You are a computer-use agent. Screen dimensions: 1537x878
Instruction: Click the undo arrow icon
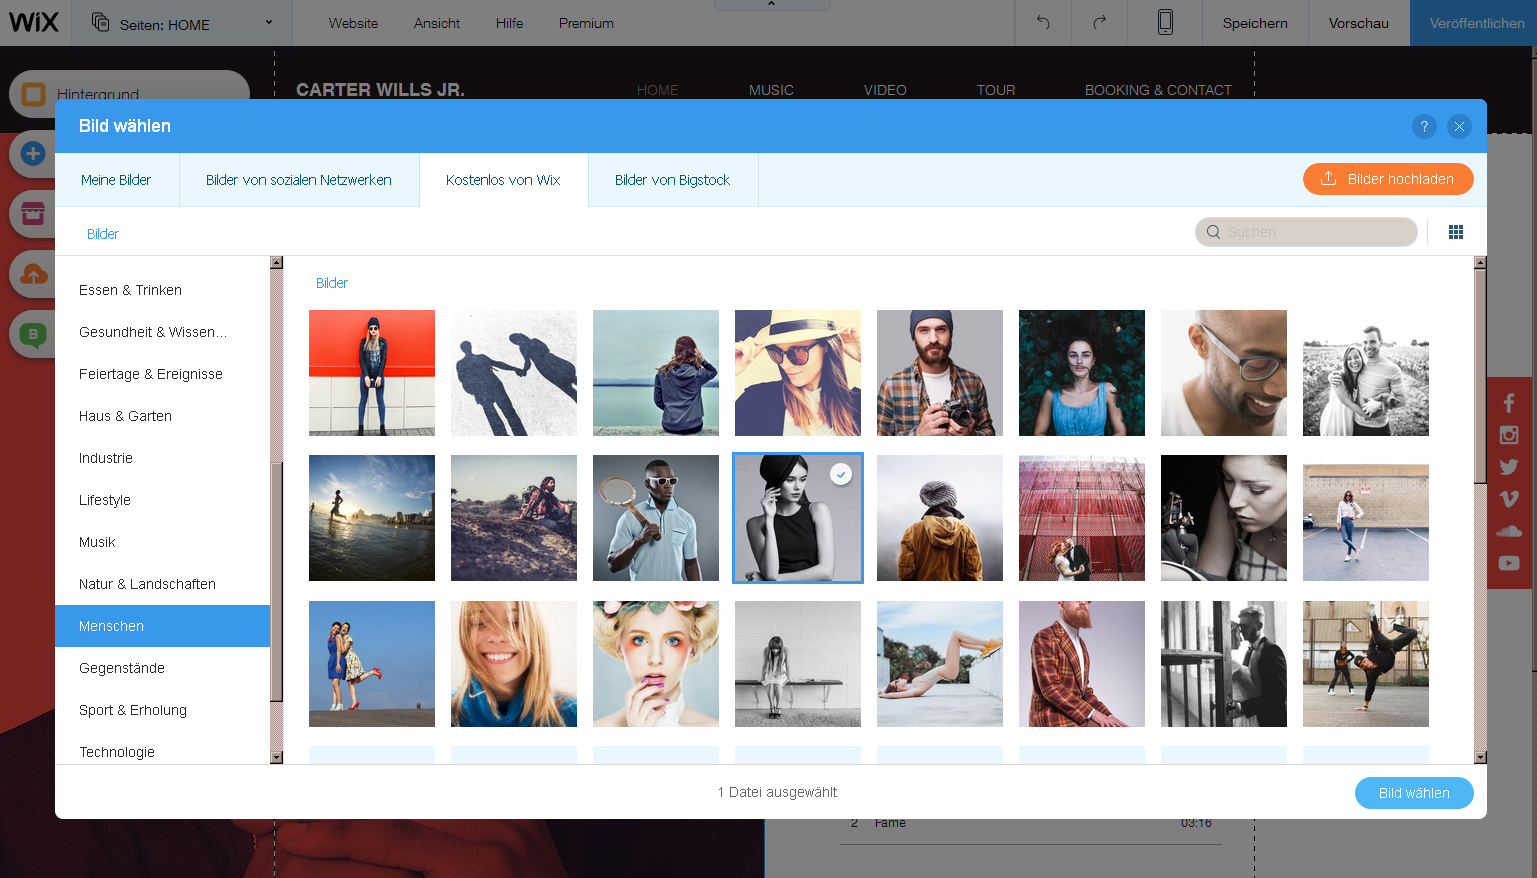1043,22
